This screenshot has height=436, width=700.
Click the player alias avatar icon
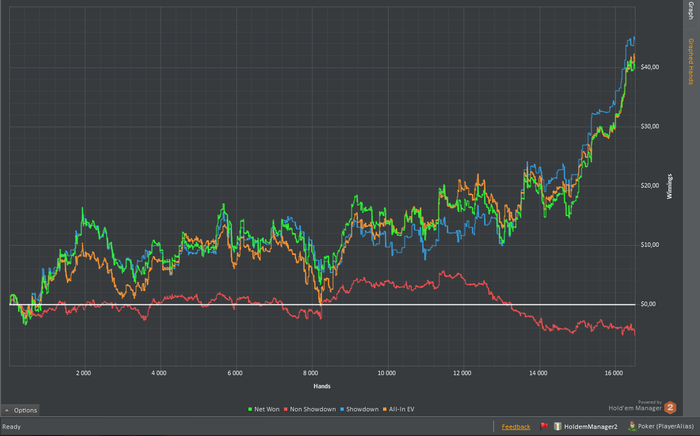click(x=631, y=427)
